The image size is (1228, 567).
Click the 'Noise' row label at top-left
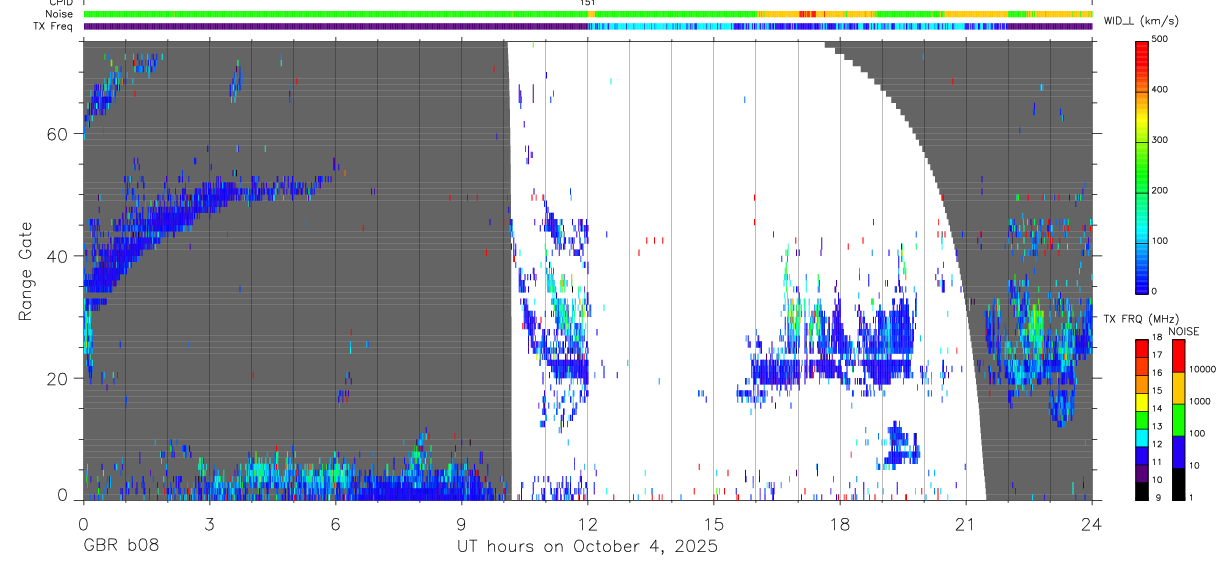(59, 14)
